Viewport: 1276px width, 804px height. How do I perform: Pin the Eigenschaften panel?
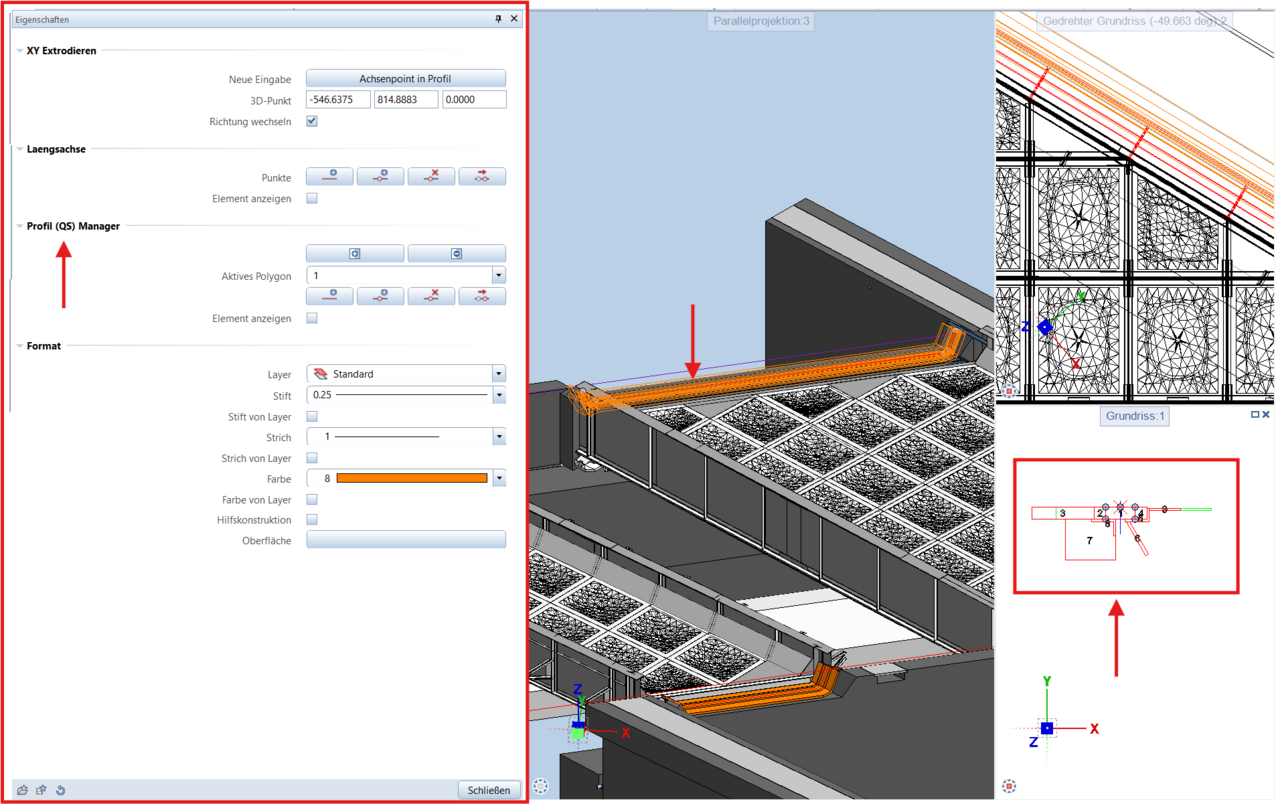pos(498,19)
